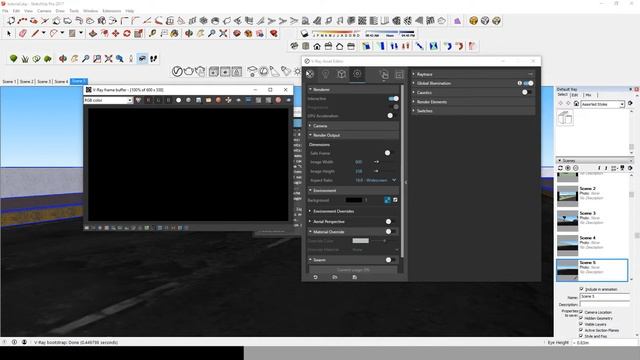Open the Lights tab bulb icon
The width and height of the screenshot is (640, 360).
[325, 74]
